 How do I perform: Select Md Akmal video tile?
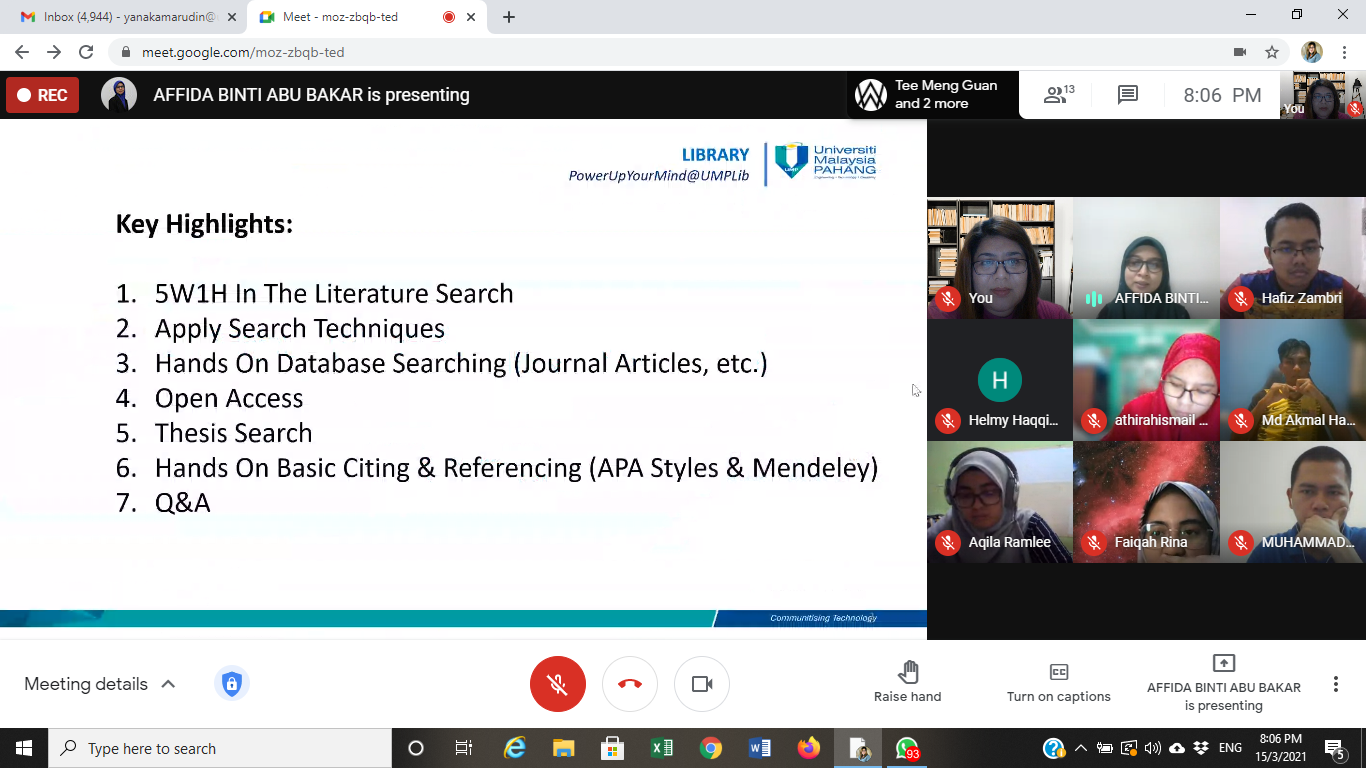[x=1293, y=380]
